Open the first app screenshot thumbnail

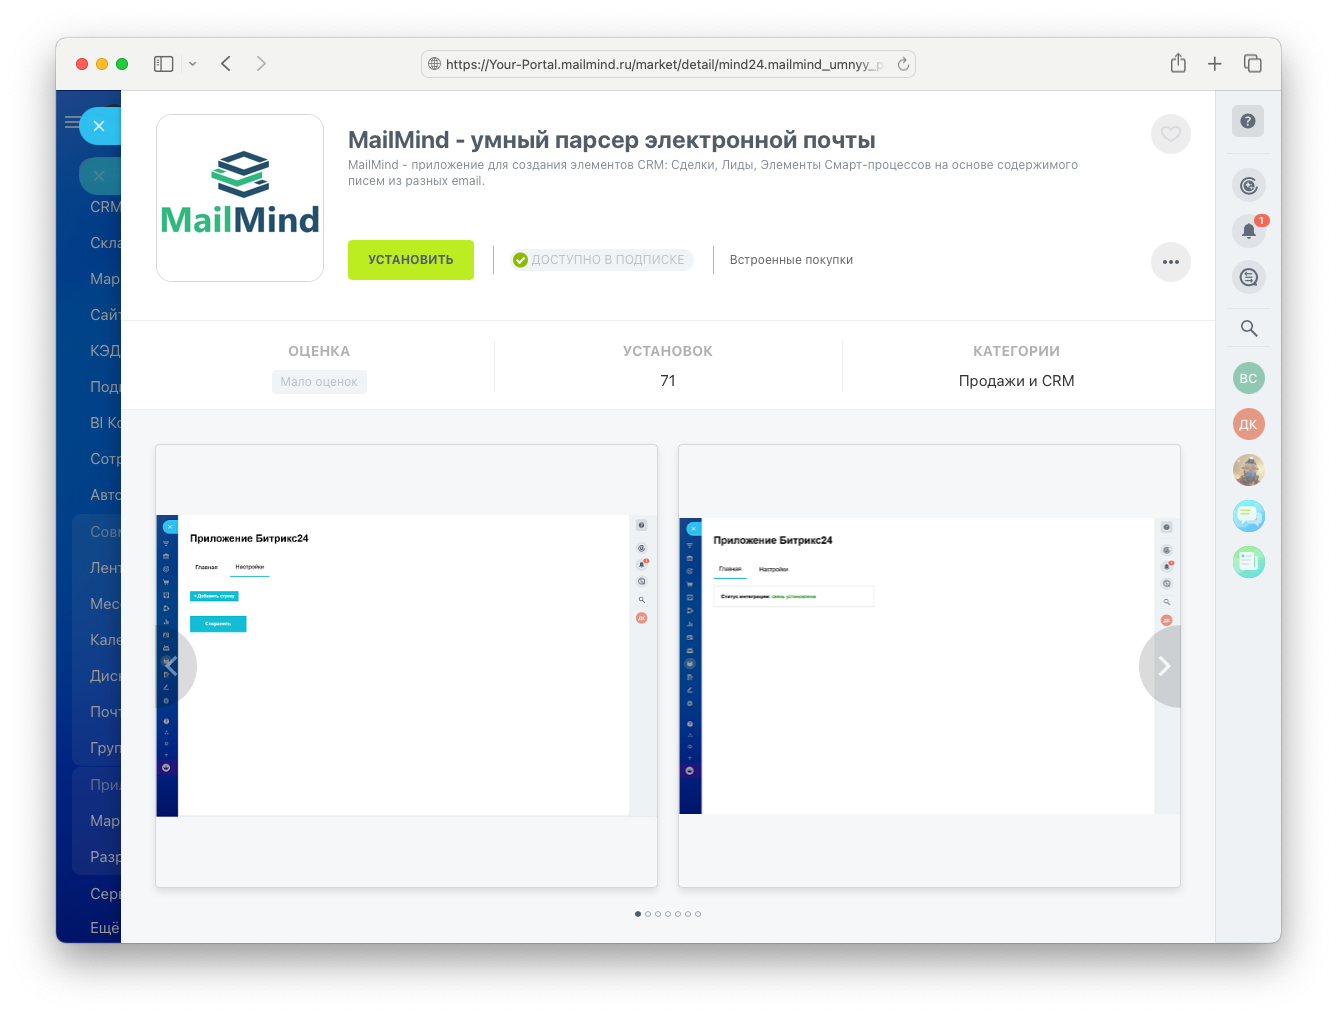(406, 665)
